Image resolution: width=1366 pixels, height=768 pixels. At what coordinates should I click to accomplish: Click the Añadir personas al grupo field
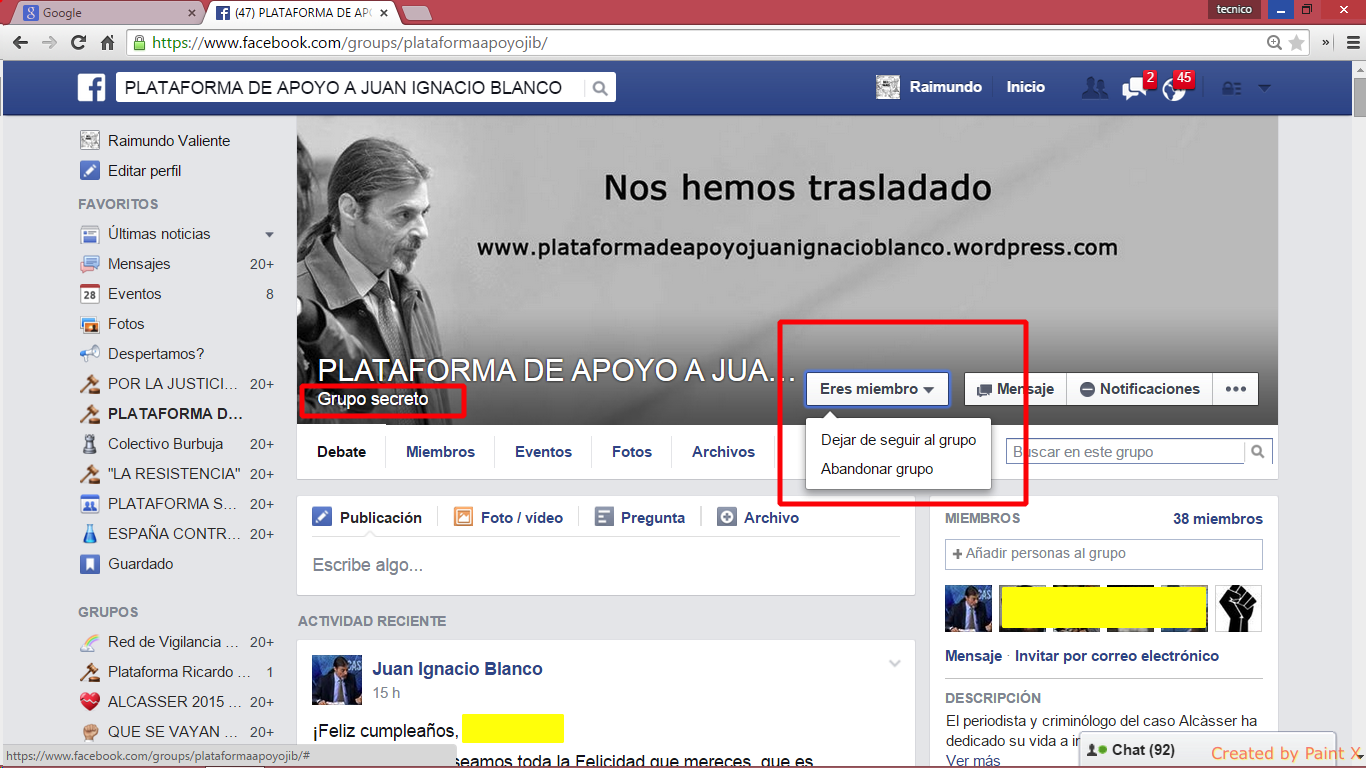tap(1103, 554)
